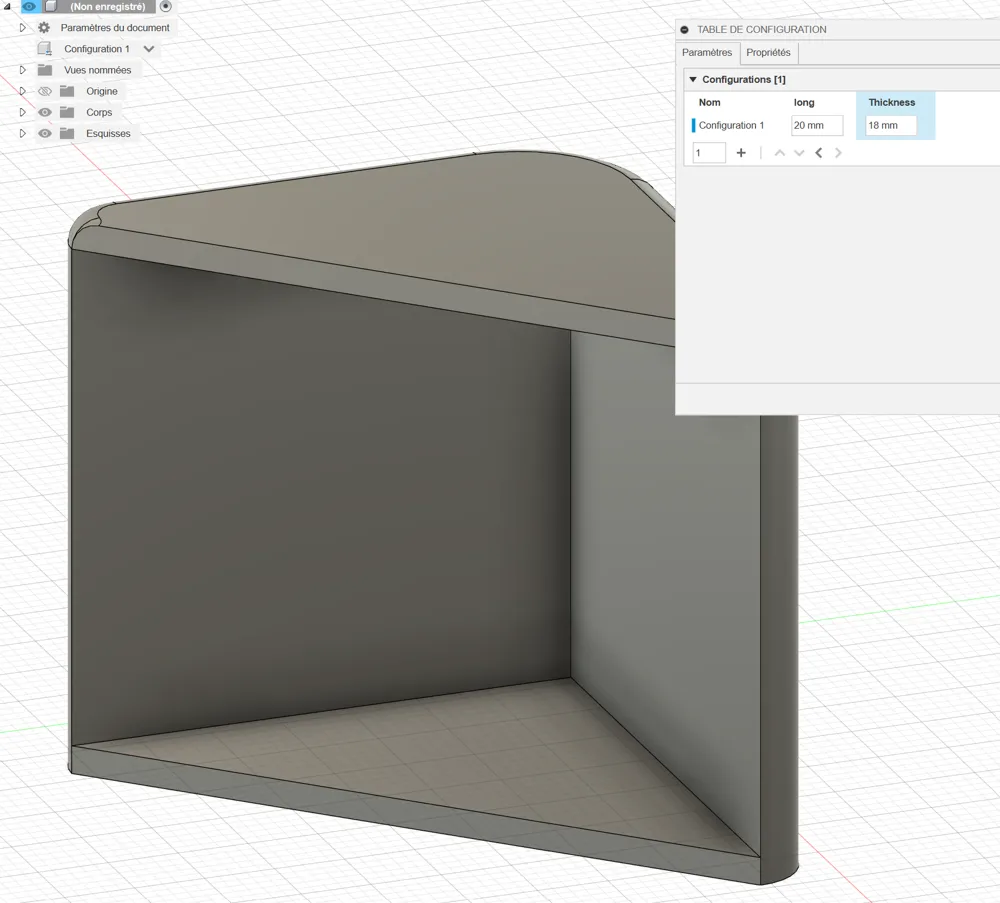This screenshot has width=1000, height=903.
Task: Click the radio marker beside Non enregistré
Action: pyautogui.click(x=166, y=6)
